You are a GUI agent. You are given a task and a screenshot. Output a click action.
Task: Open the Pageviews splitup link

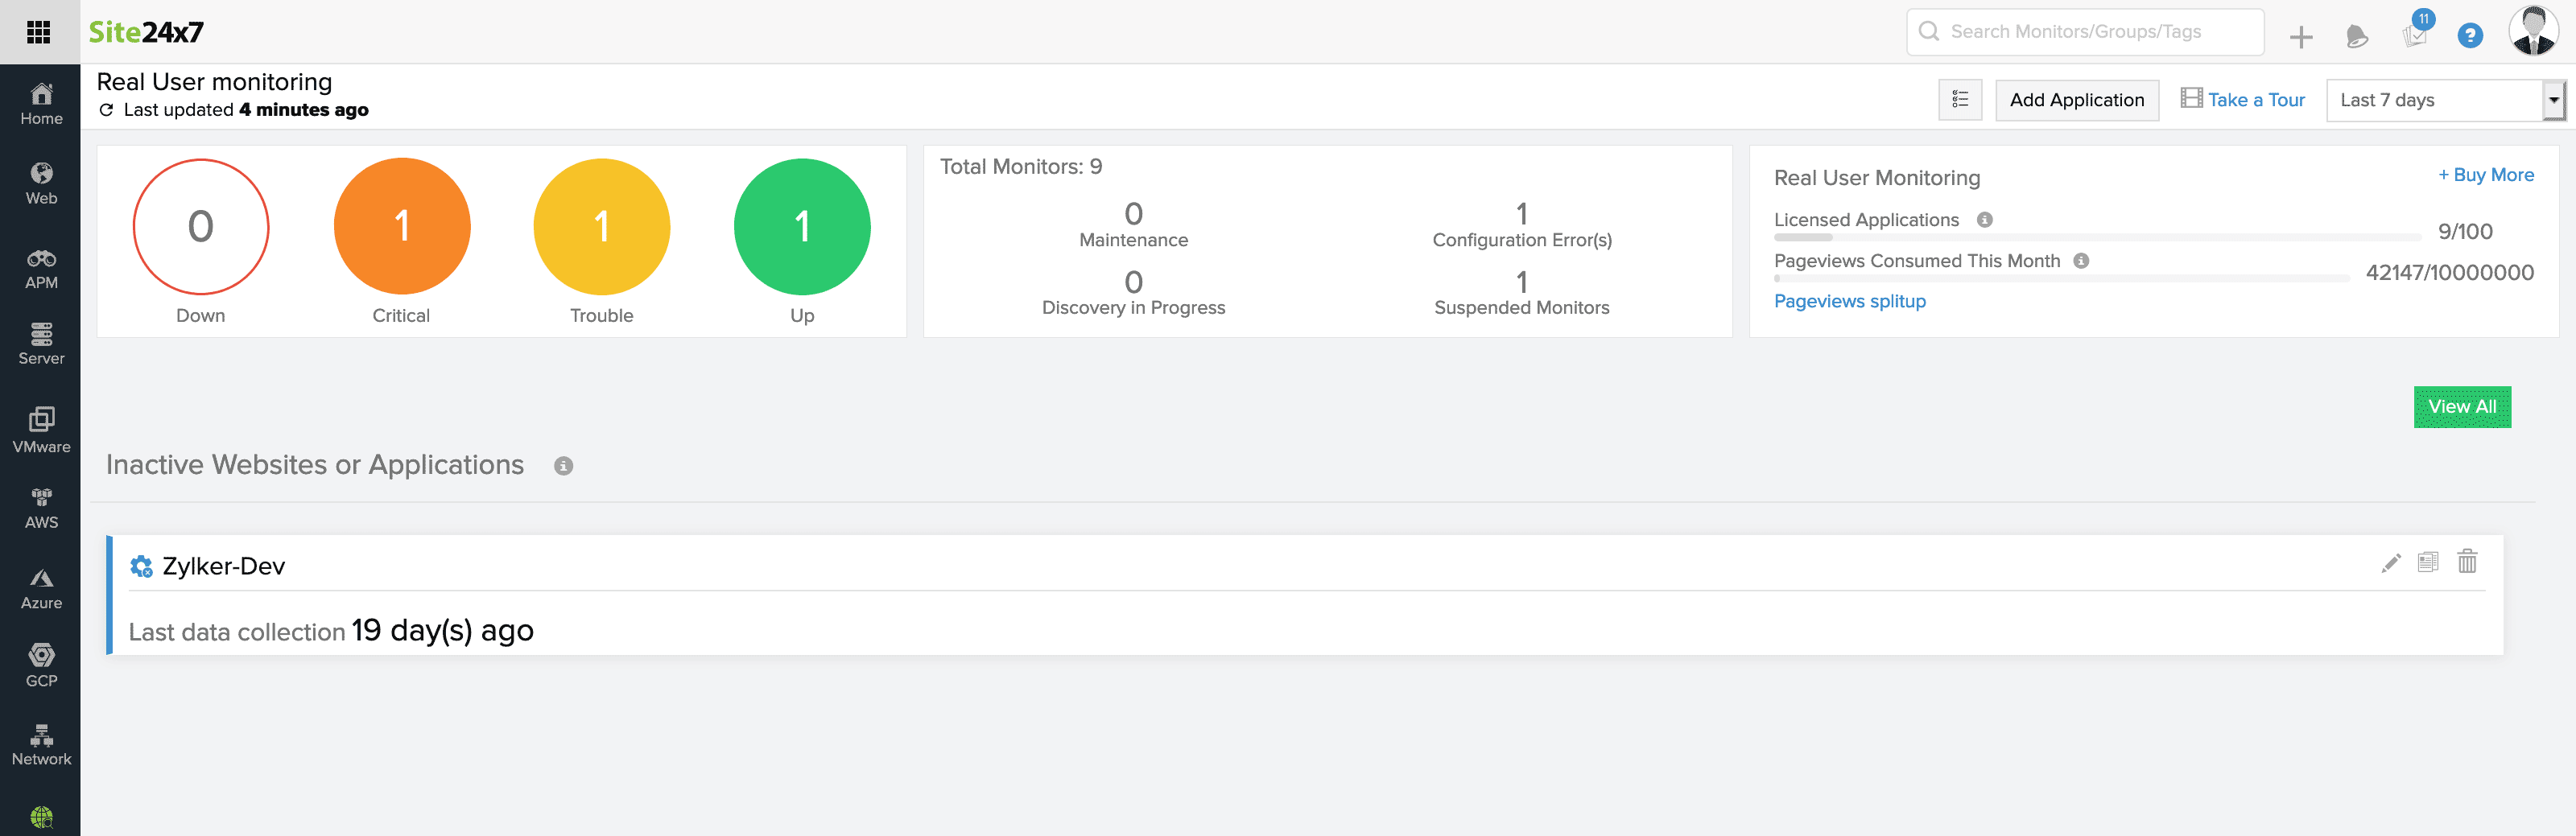(x=1849, y=301)
